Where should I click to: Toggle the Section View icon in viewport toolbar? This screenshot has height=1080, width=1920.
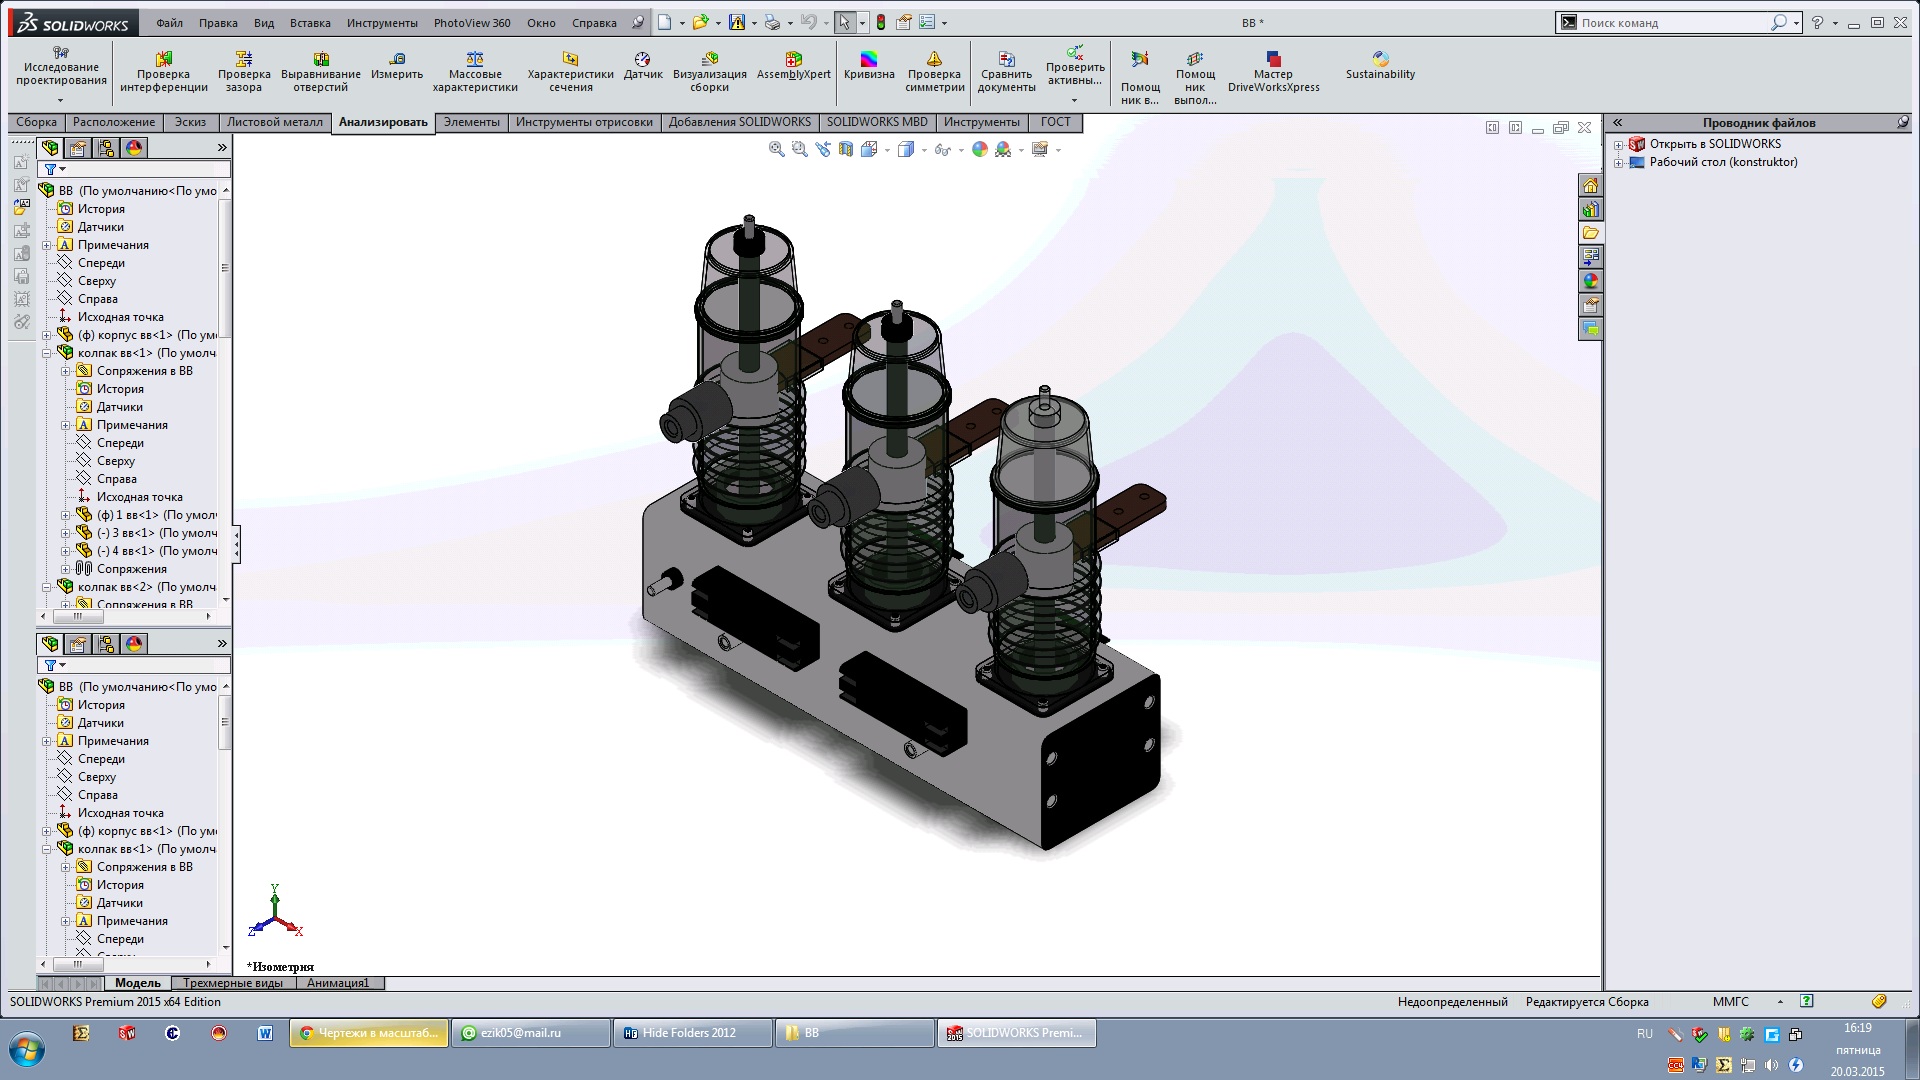(846, 149)
